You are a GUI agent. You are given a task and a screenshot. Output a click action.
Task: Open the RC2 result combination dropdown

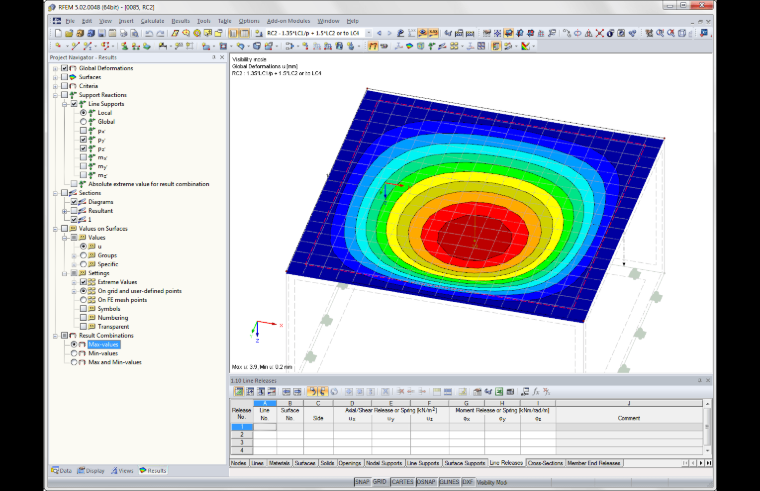[x=369, y=33]
